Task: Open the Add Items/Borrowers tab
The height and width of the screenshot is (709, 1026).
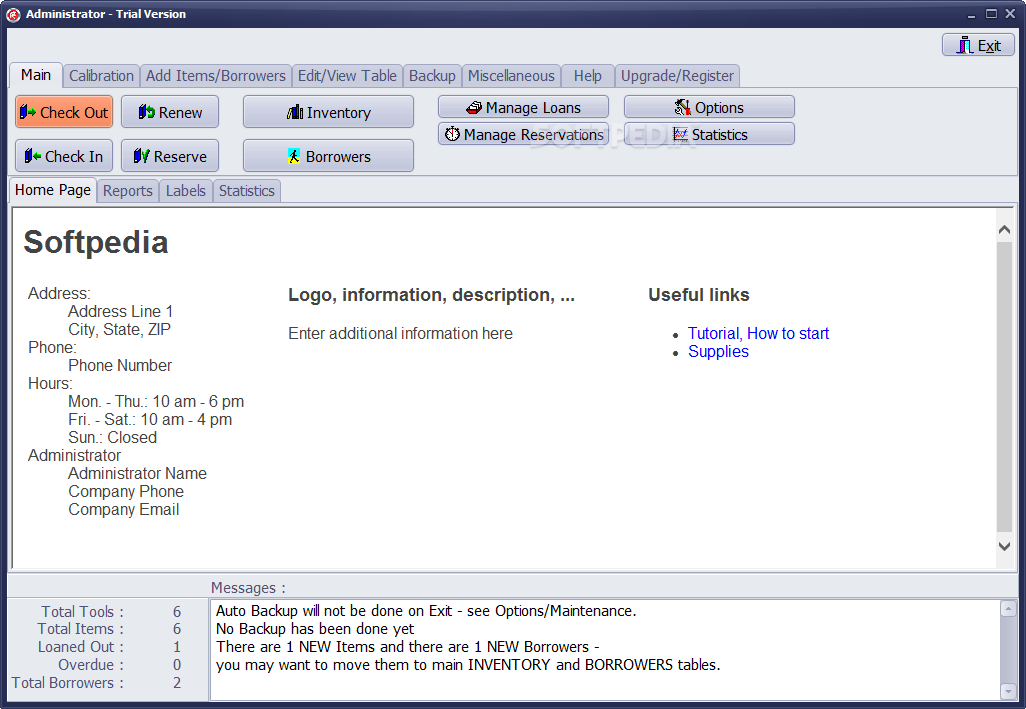Action: (216, 76)
